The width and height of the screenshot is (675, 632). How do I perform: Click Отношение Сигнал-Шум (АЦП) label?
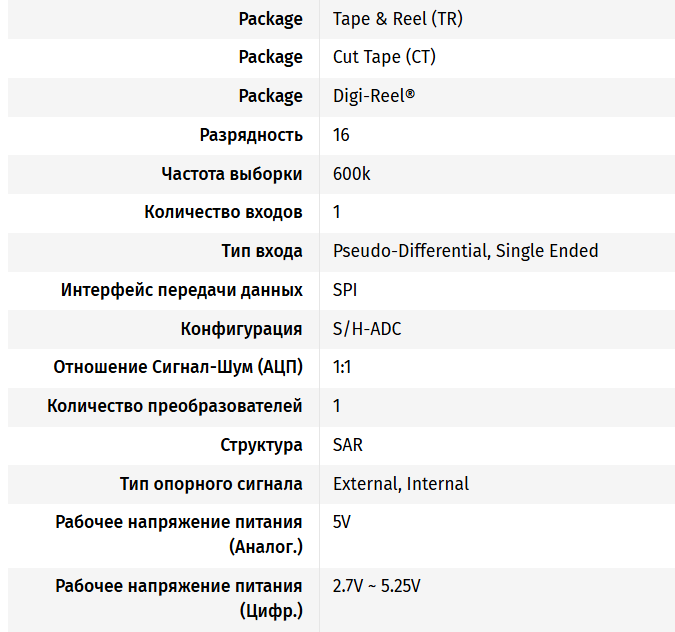178,367
